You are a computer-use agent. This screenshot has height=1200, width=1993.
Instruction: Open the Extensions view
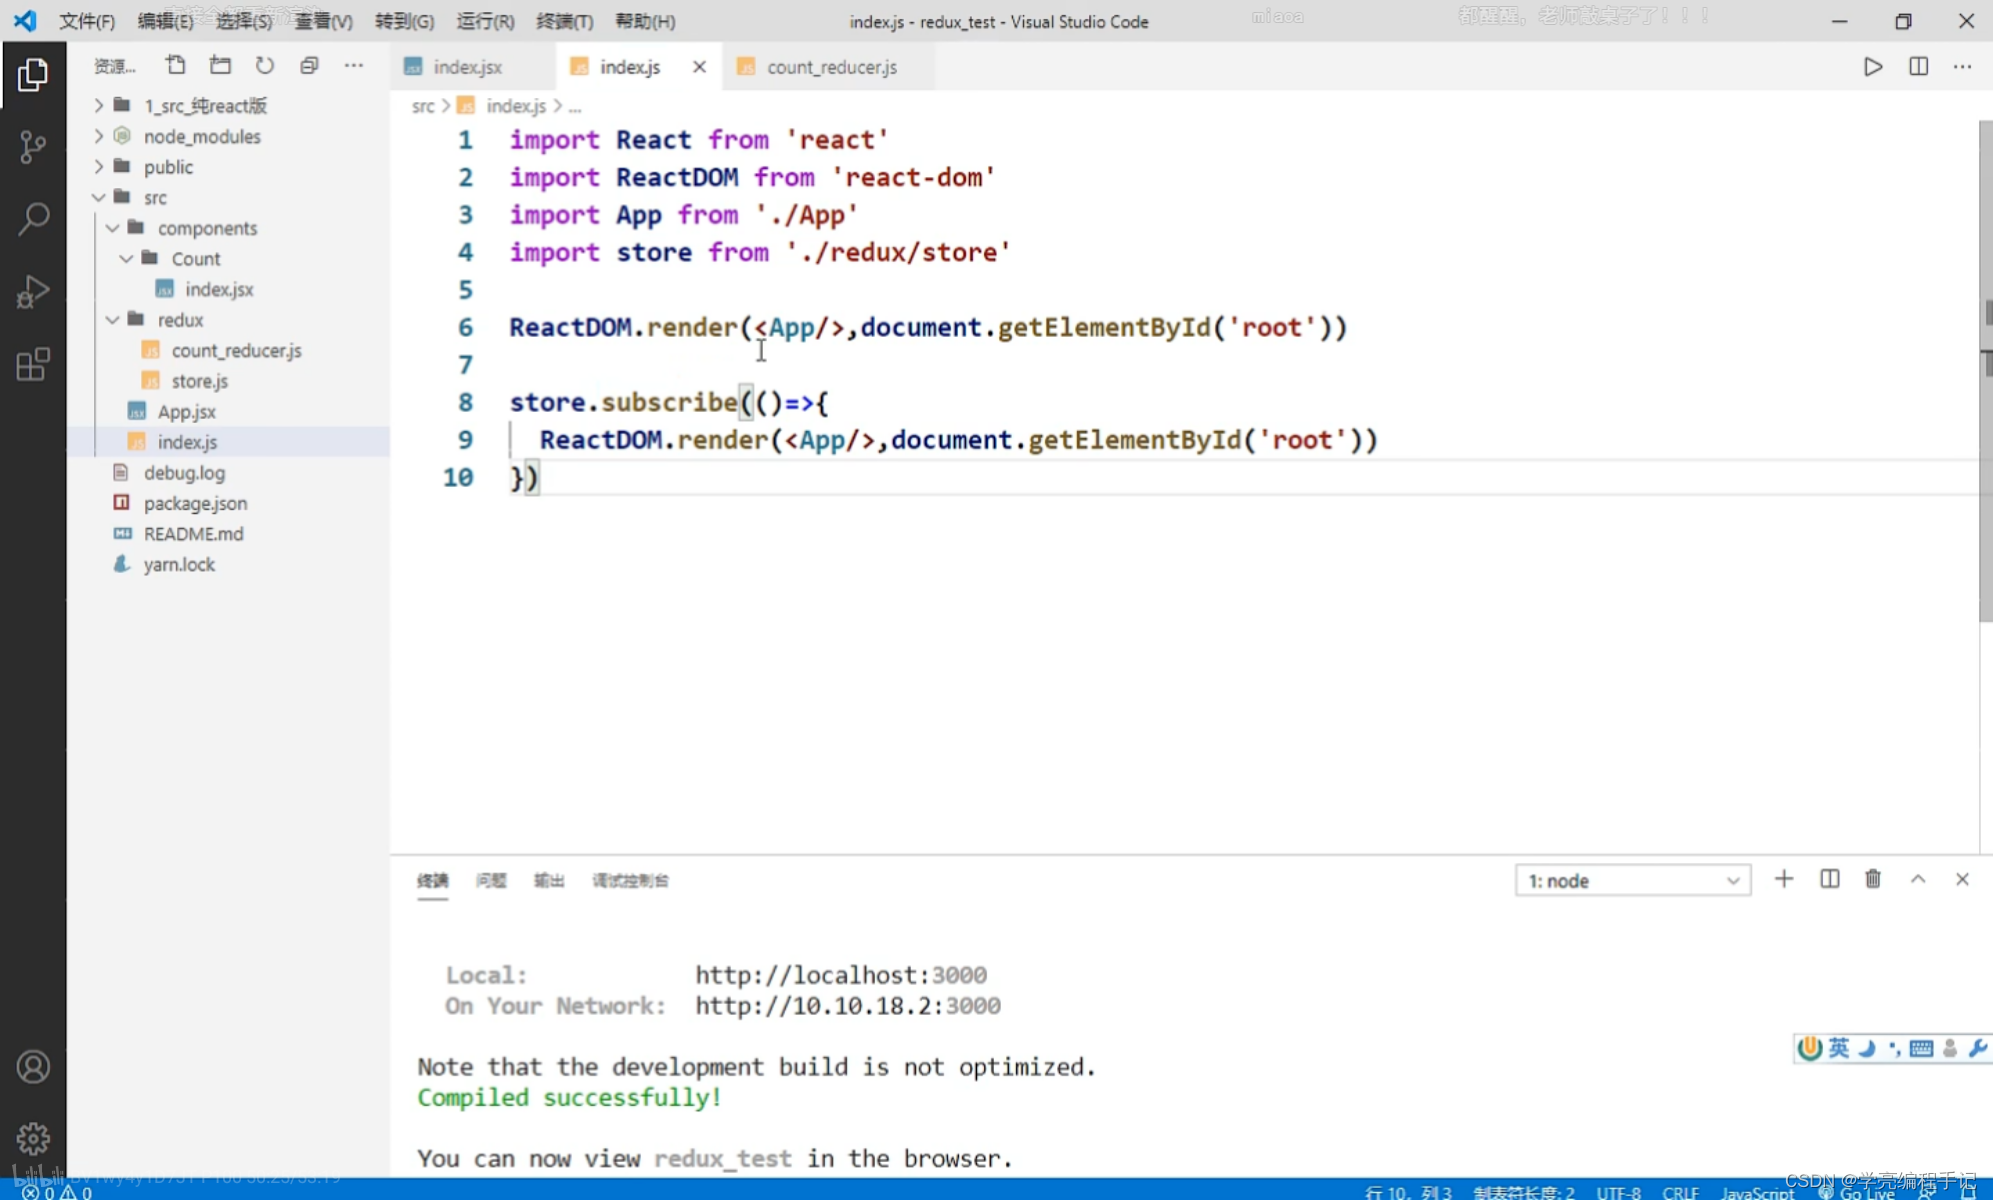click(33, 364)
